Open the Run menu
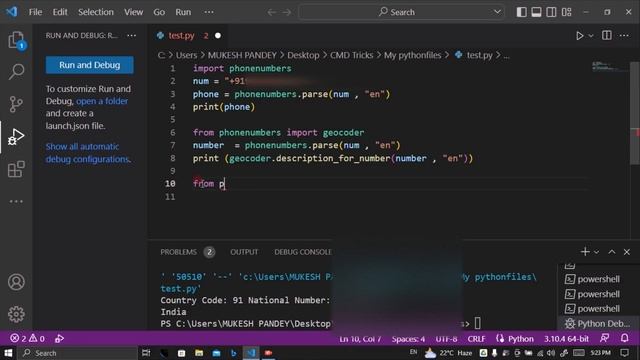The image size is (640, 360). tap(183, 12)
